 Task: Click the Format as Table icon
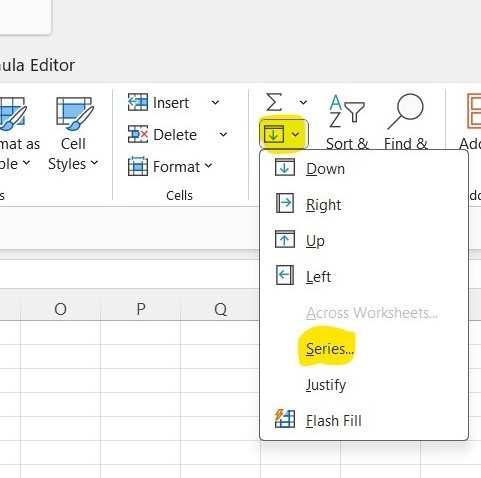(x=12, y=113)
